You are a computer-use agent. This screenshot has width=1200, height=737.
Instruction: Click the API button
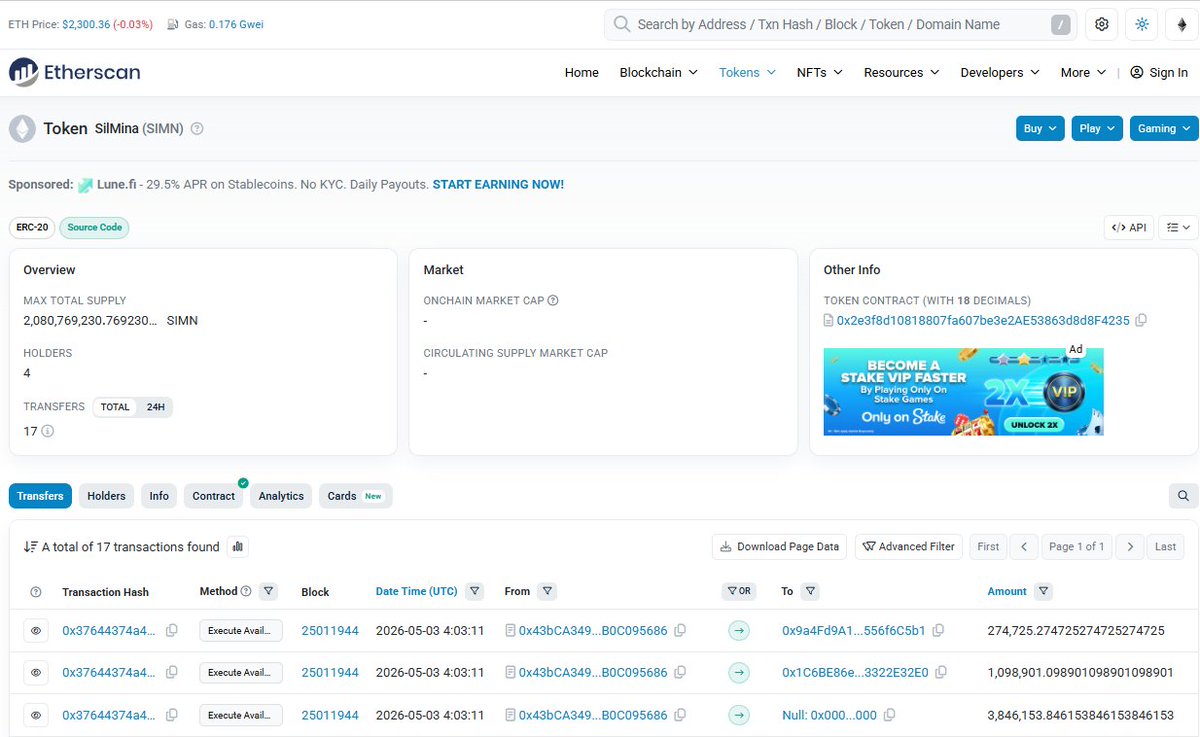pyautogui.click(x=1129, y=228)
